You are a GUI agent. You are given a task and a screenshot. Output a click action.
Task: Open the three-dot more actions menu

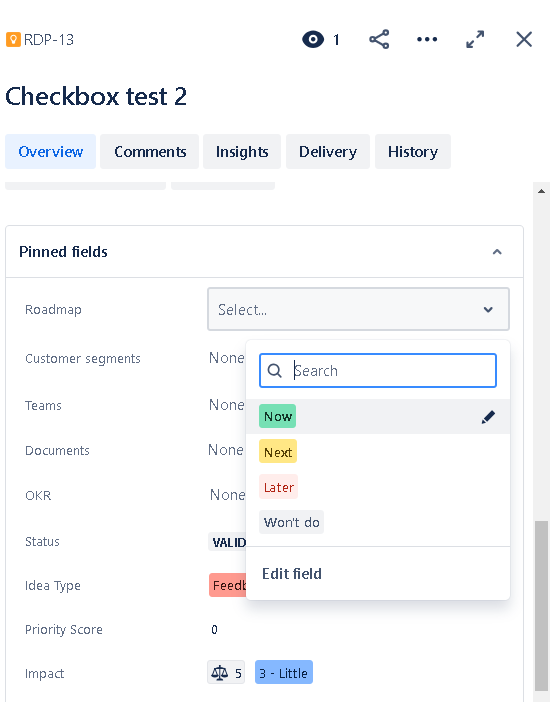427,39
